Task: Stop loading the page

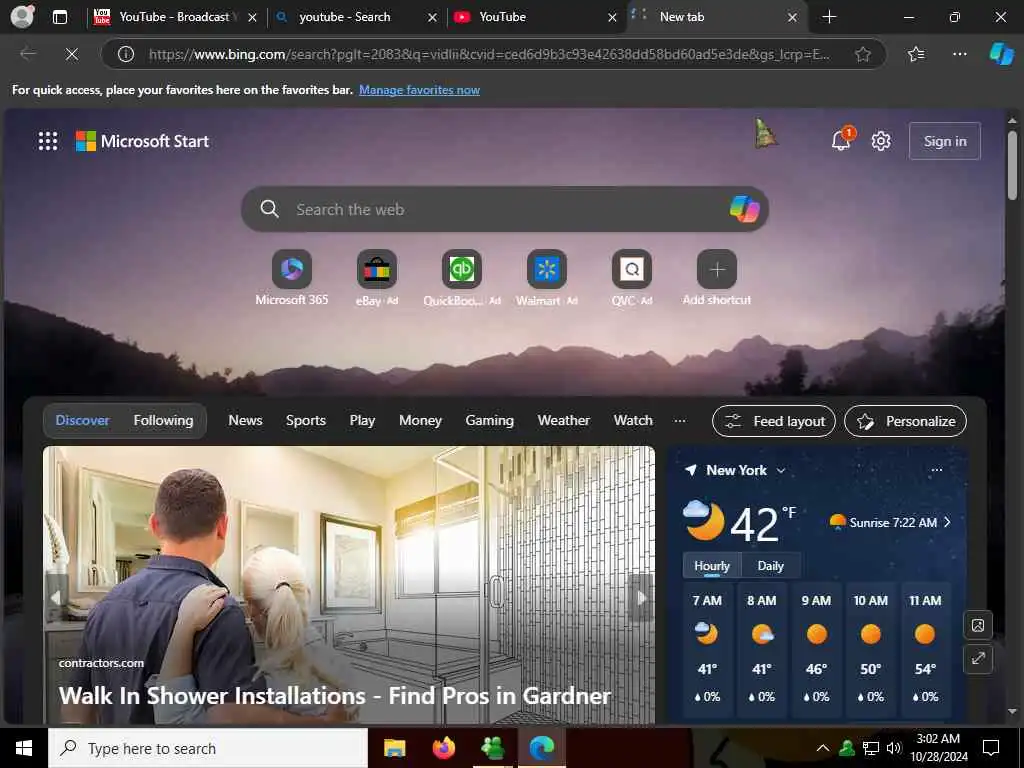Action: (x=72, y=54)
